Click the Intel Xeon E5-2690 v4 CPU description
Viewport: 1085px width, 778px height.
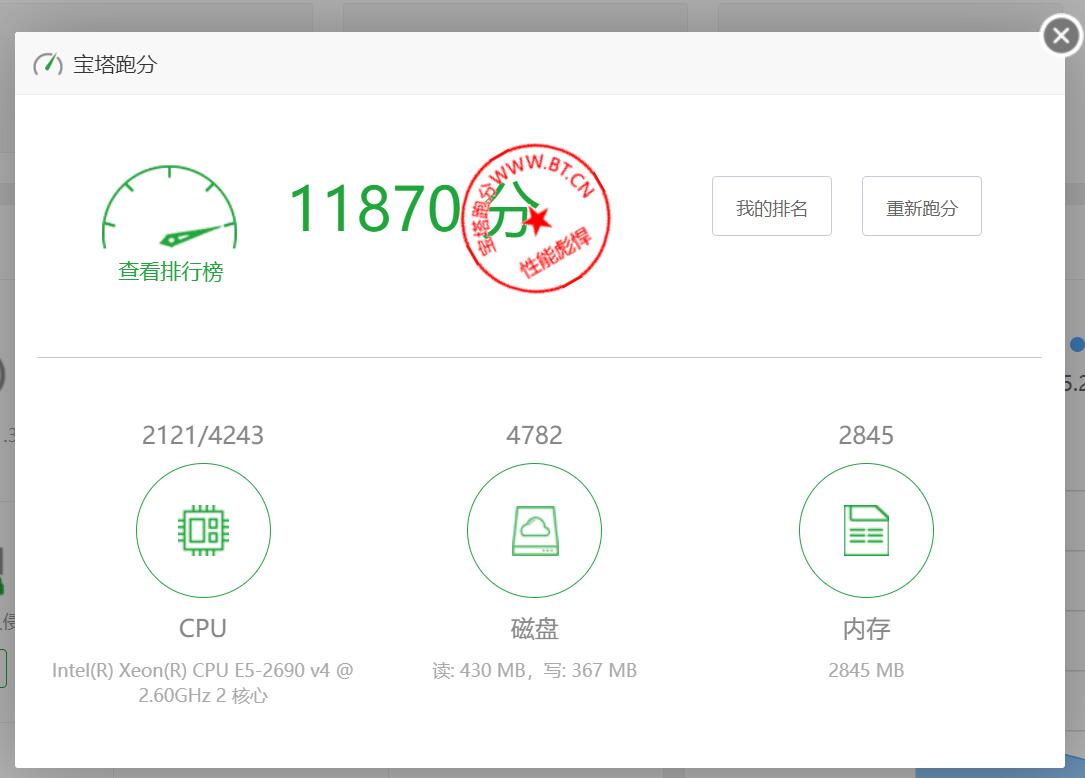click(x=203, y=682)
